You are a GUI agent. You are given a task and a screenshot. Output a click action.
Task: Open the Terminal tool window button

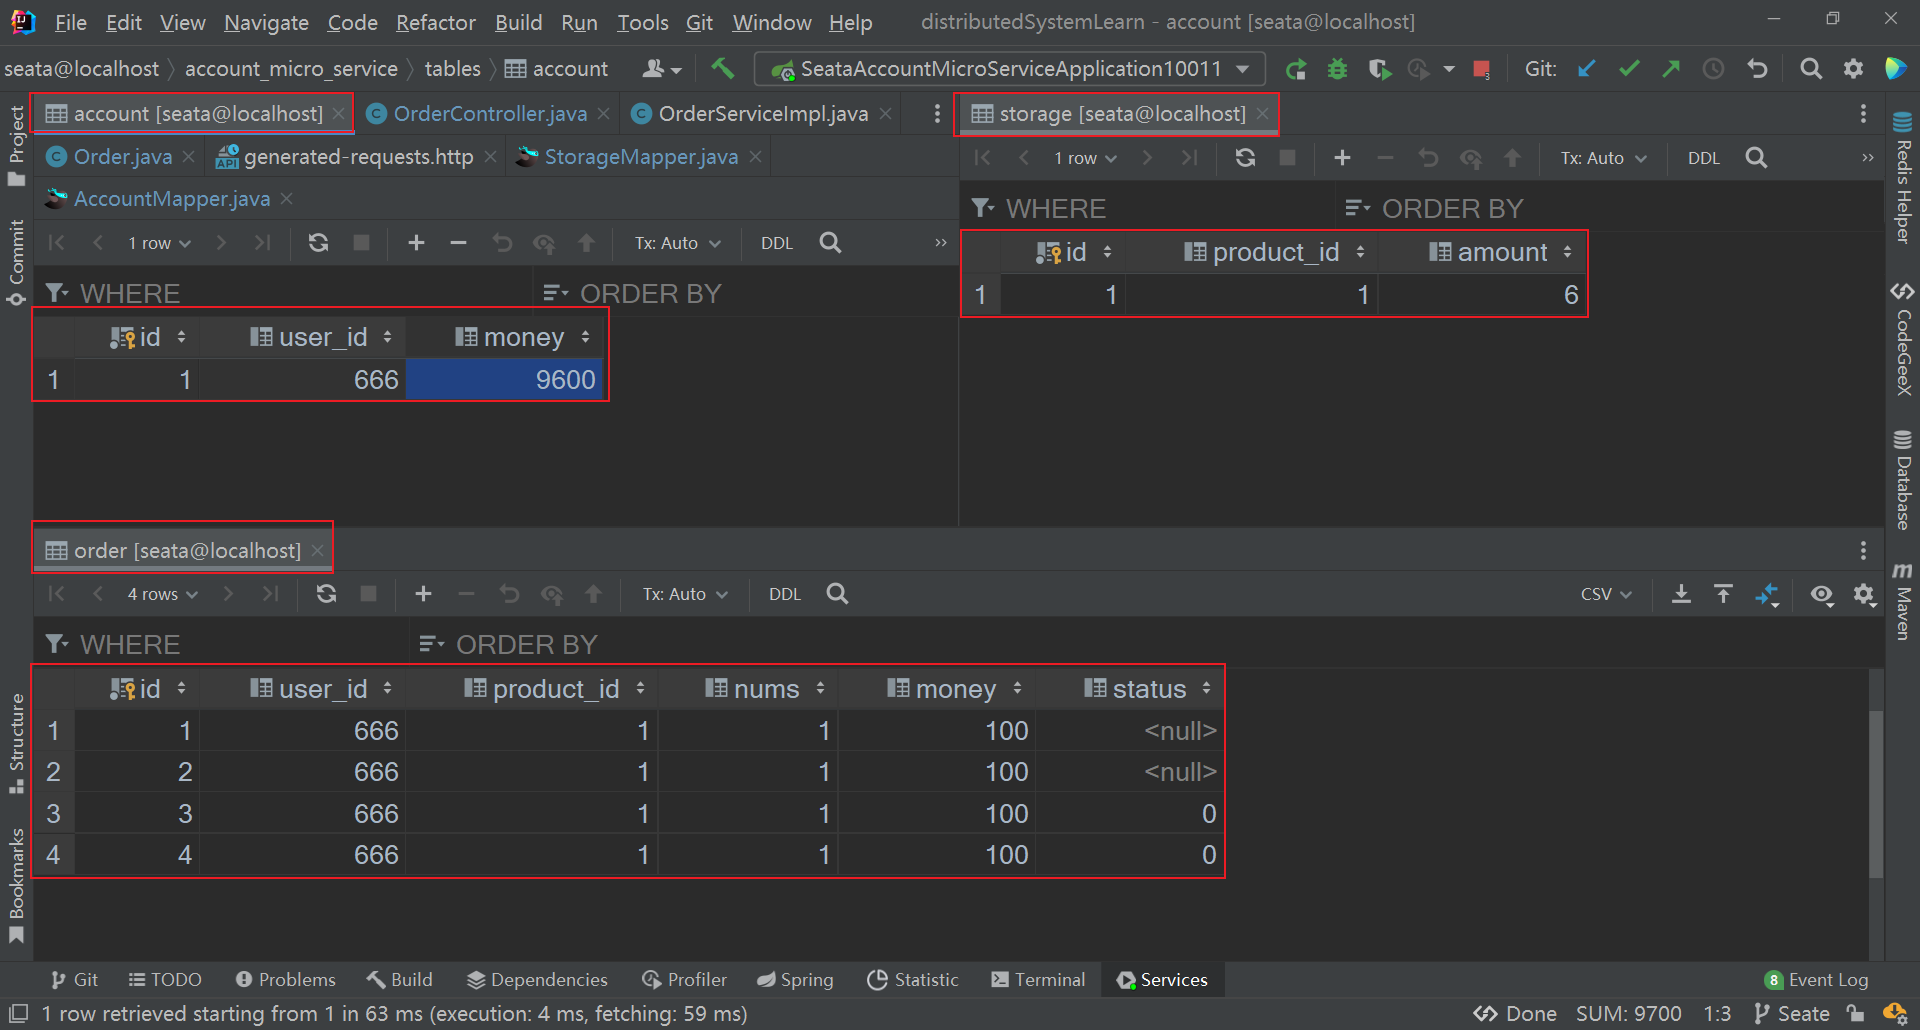tap(1038, 980)
